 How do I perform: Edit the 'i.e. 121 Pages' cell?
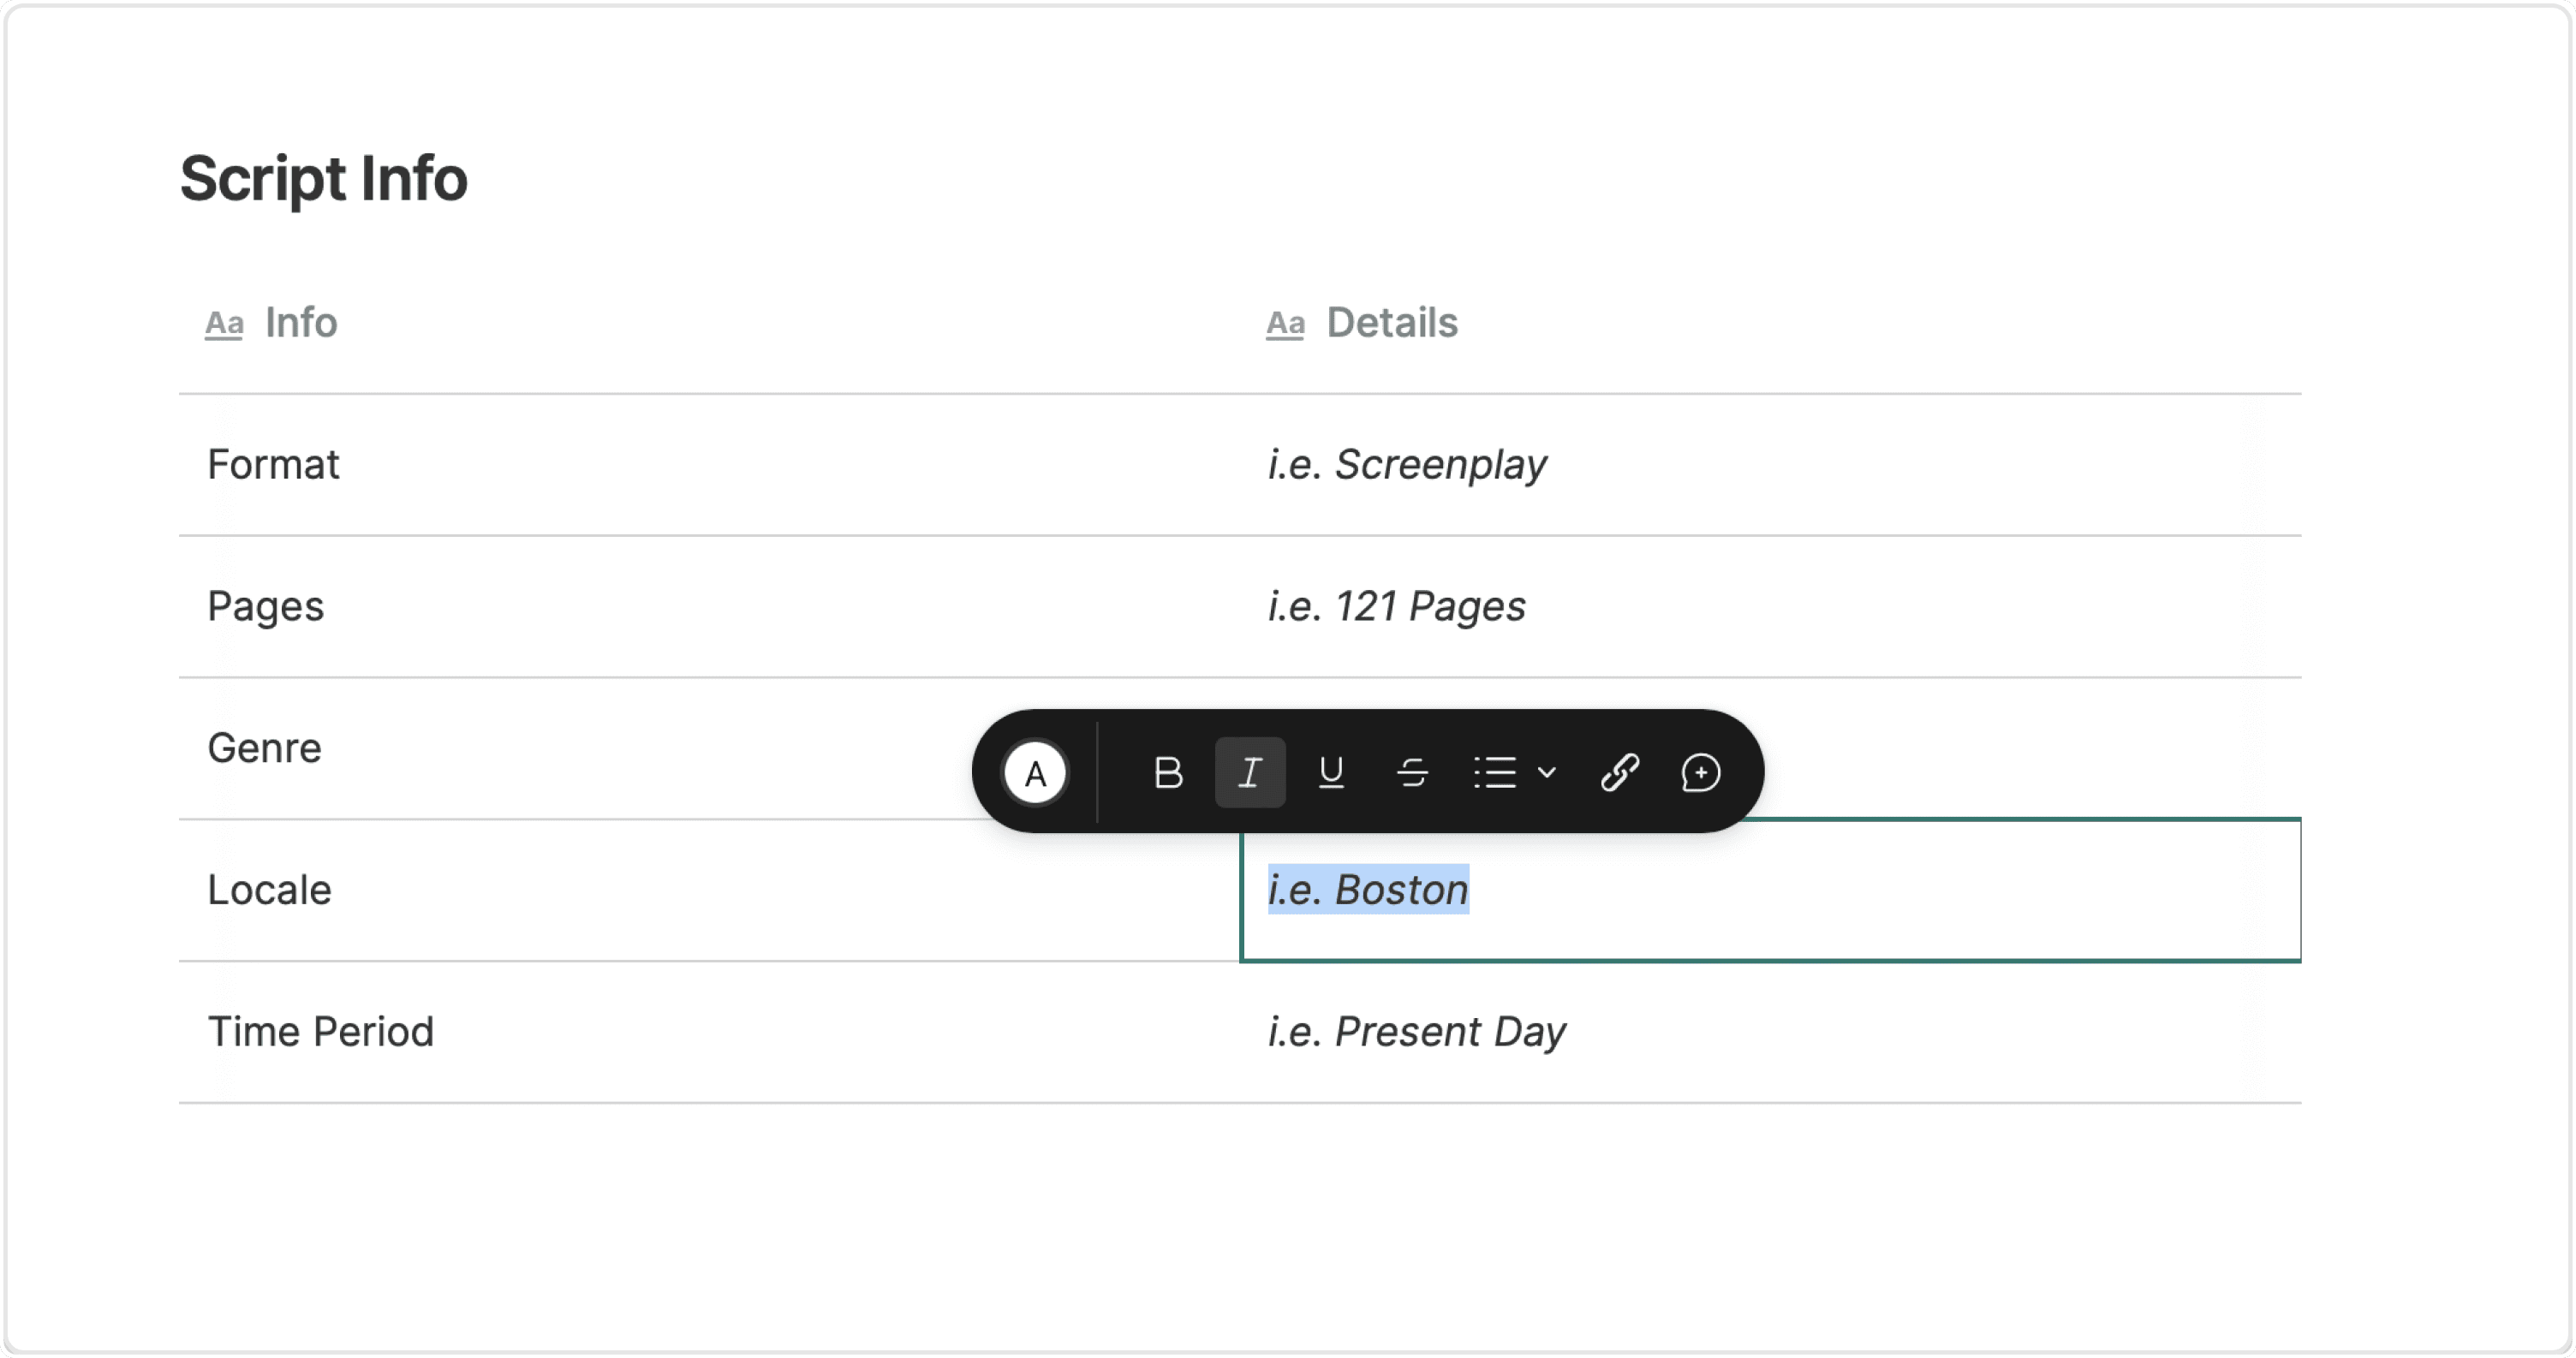1770,607
